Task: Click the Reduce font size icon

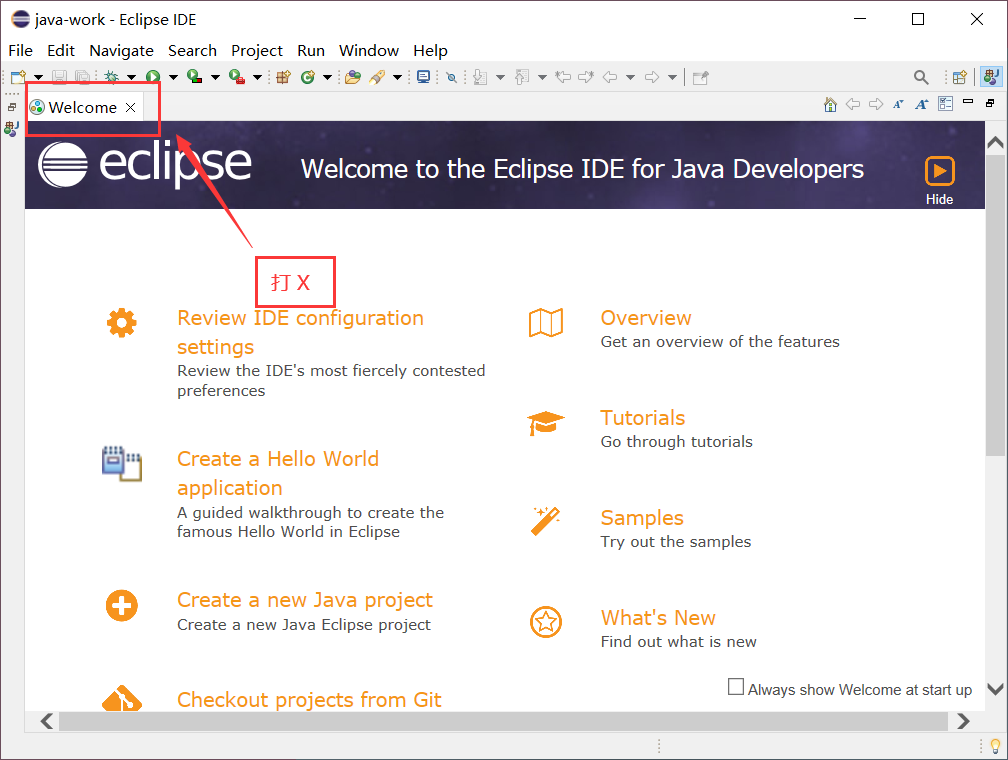Action: 898,104
